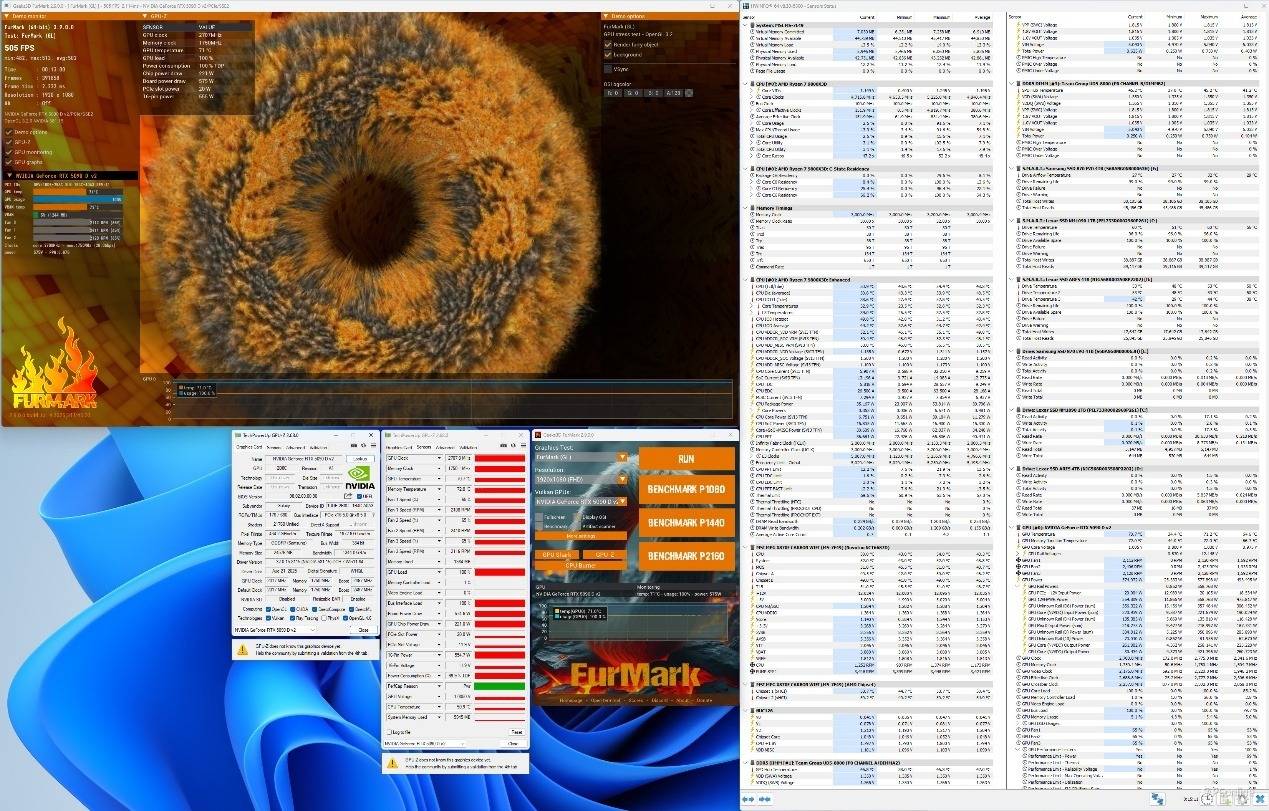The width and height of the screenshot is (1269, 811).
Task: Click the warning icon below left GPU-Z
Action: click(242, 649)
